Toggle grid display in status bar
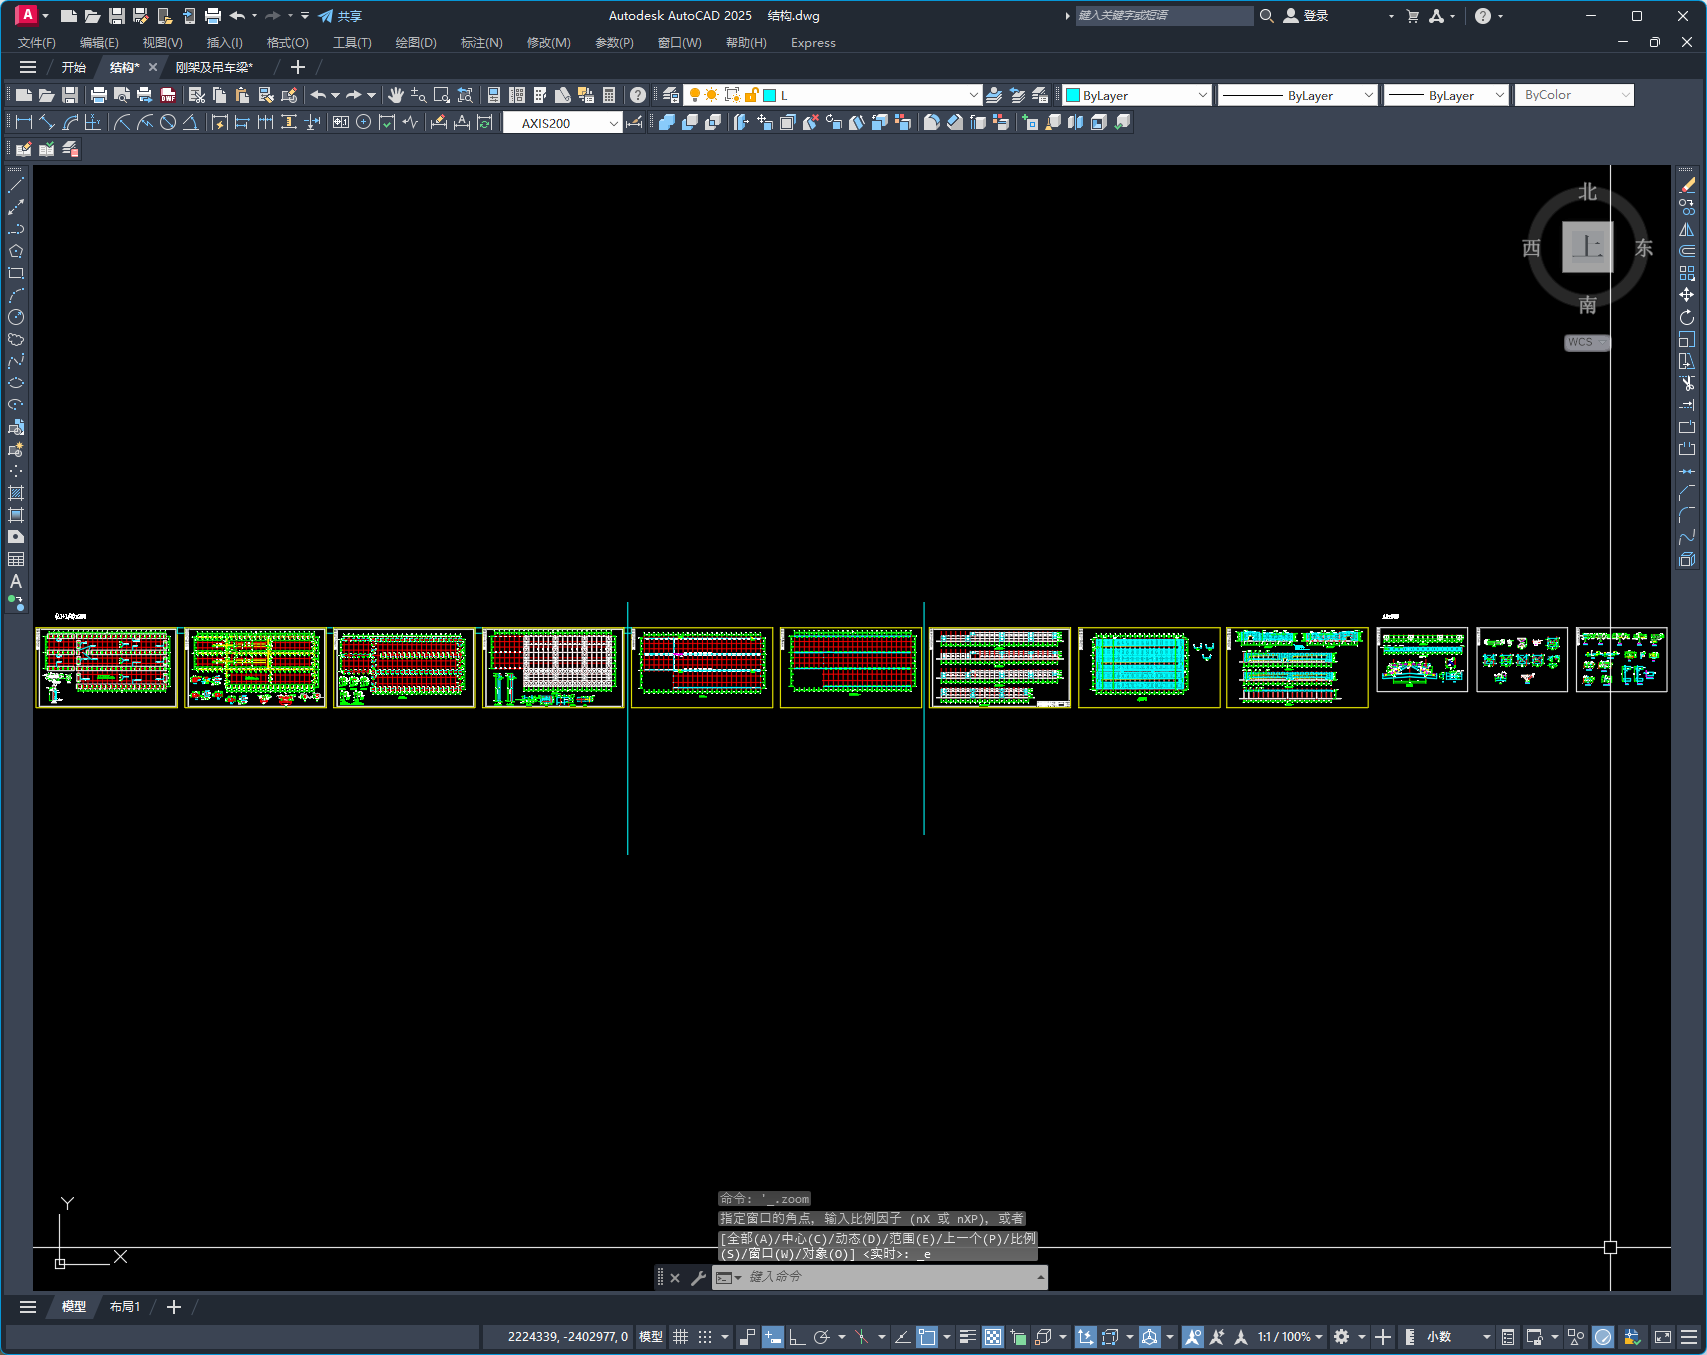Viewport: 1707px width, 1355px height. [680, 1337]
